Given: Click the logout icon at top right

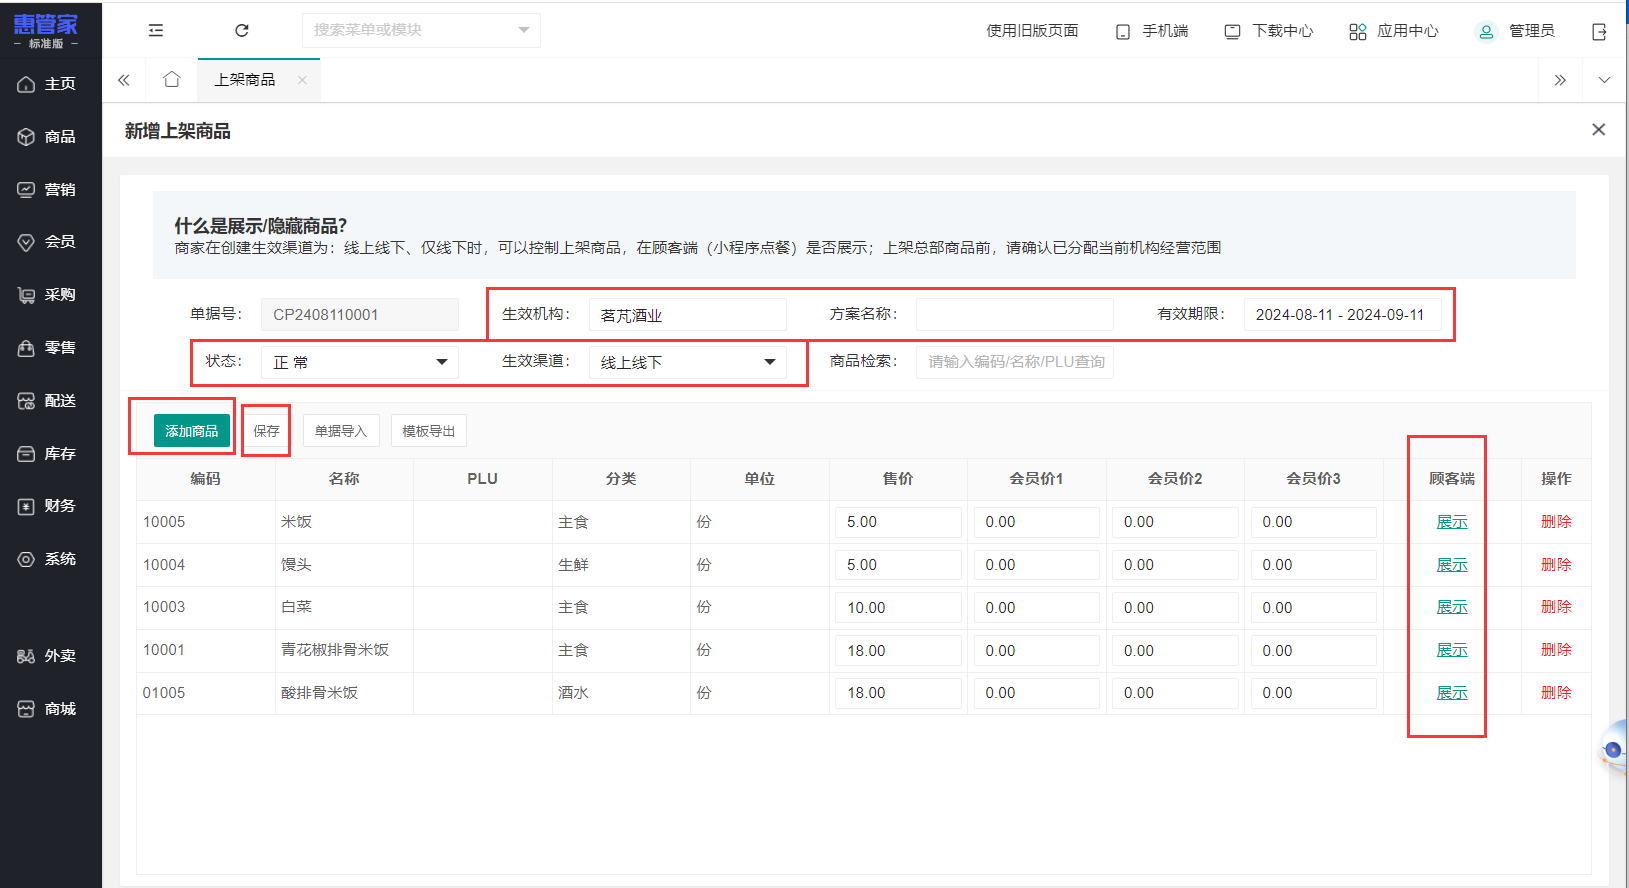Looking at the screenshot, I should pyautogui.click(x=1598, y=32).
